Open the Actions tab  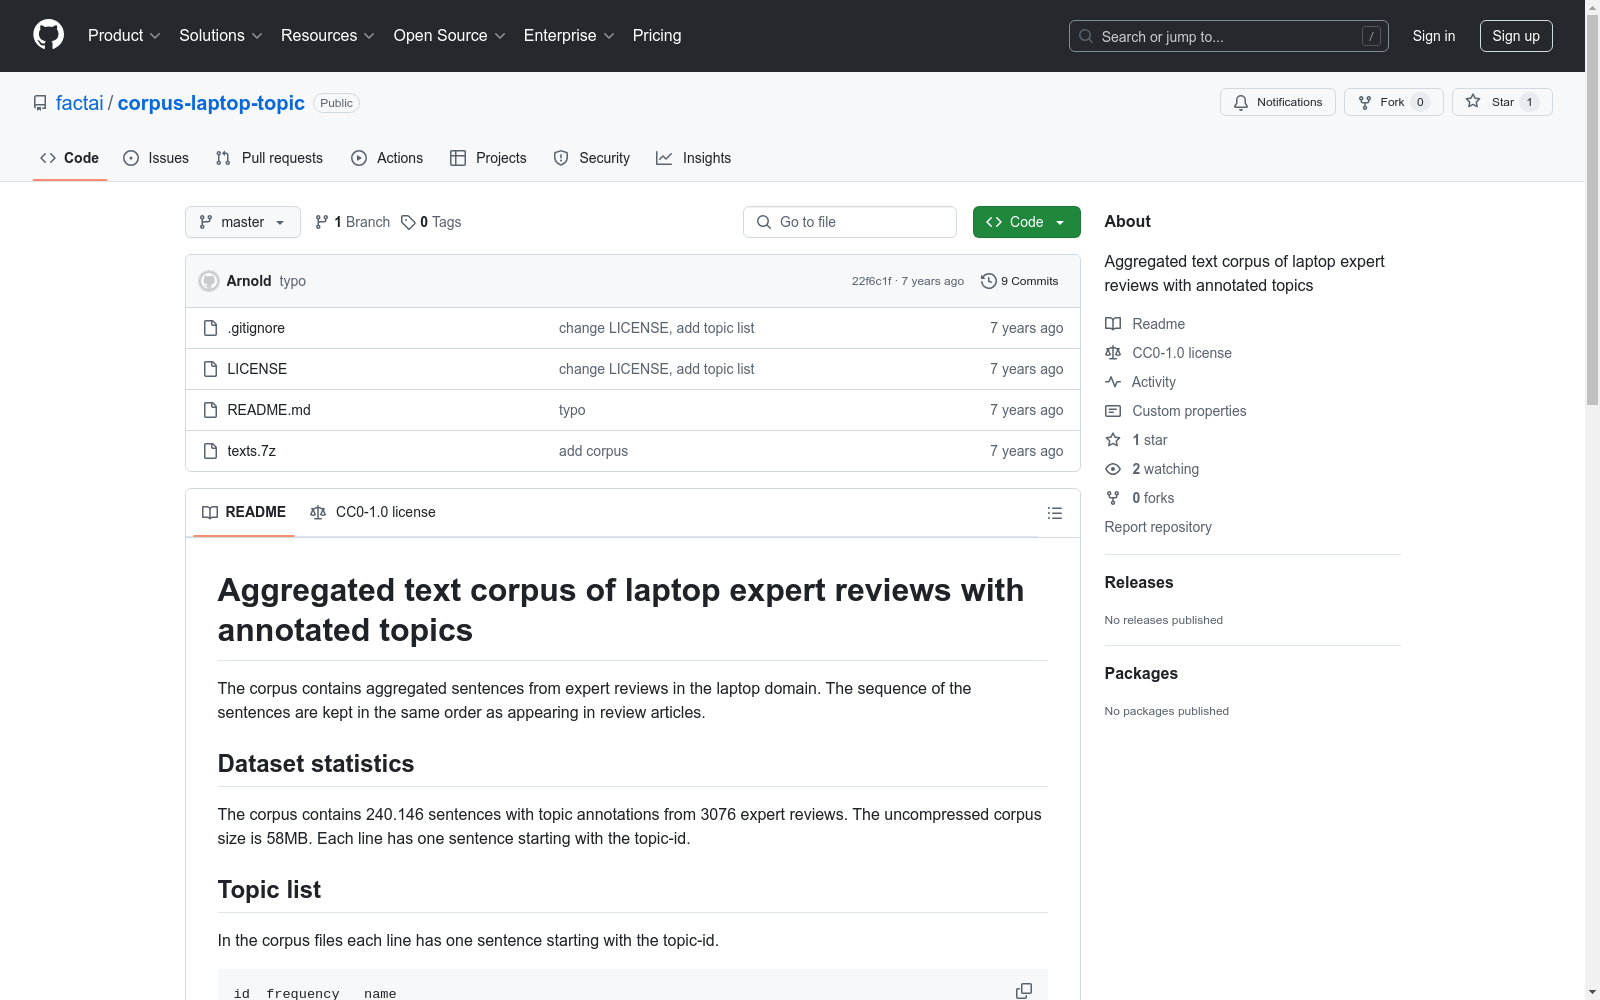tap(387, 158)
